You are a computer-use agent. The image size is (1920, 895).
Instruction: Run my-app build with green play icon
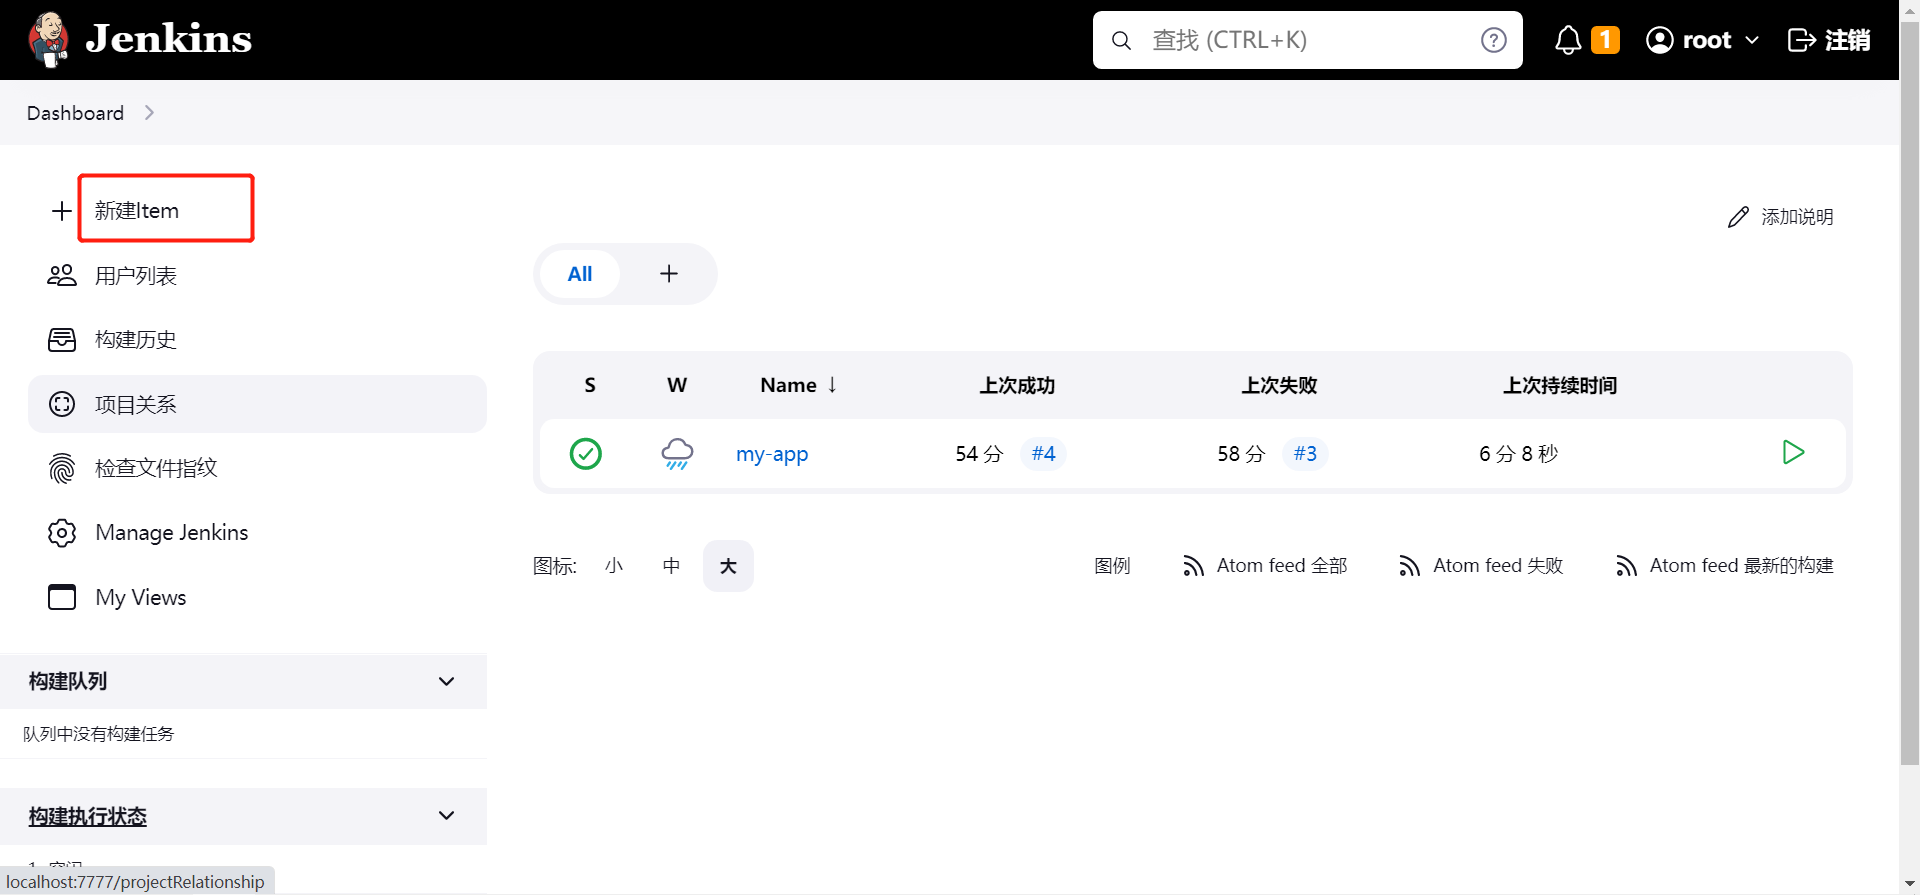pos(1793,453)
